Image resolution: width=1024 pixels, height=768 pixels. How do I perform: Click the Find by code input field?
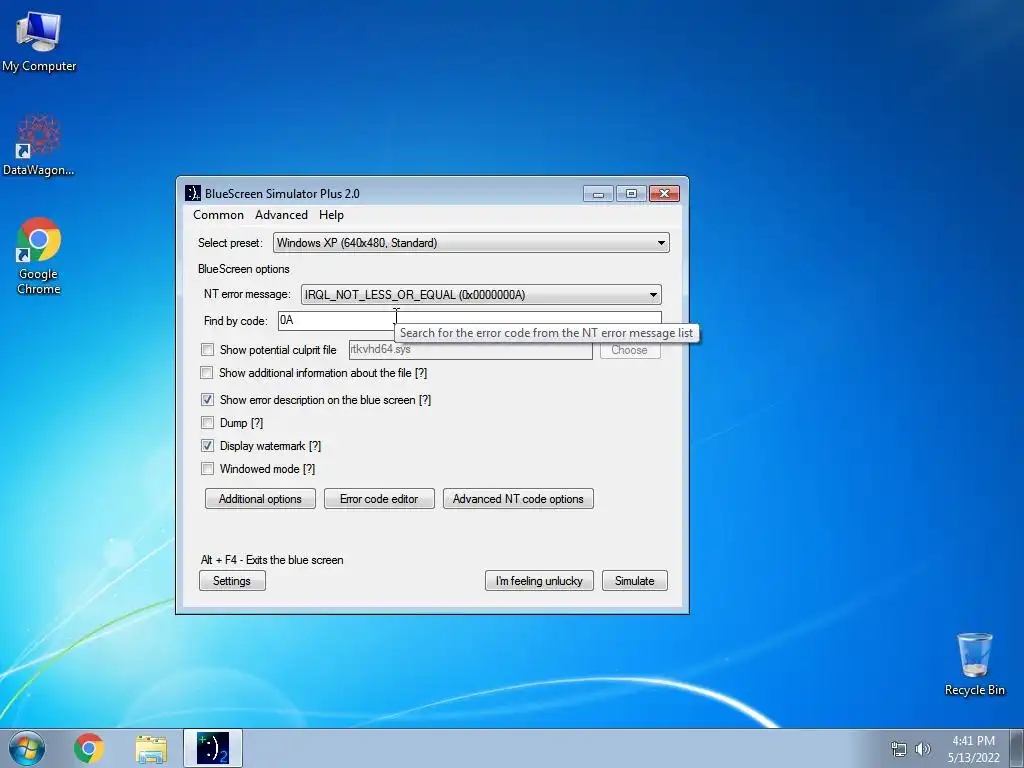[470, 320]
